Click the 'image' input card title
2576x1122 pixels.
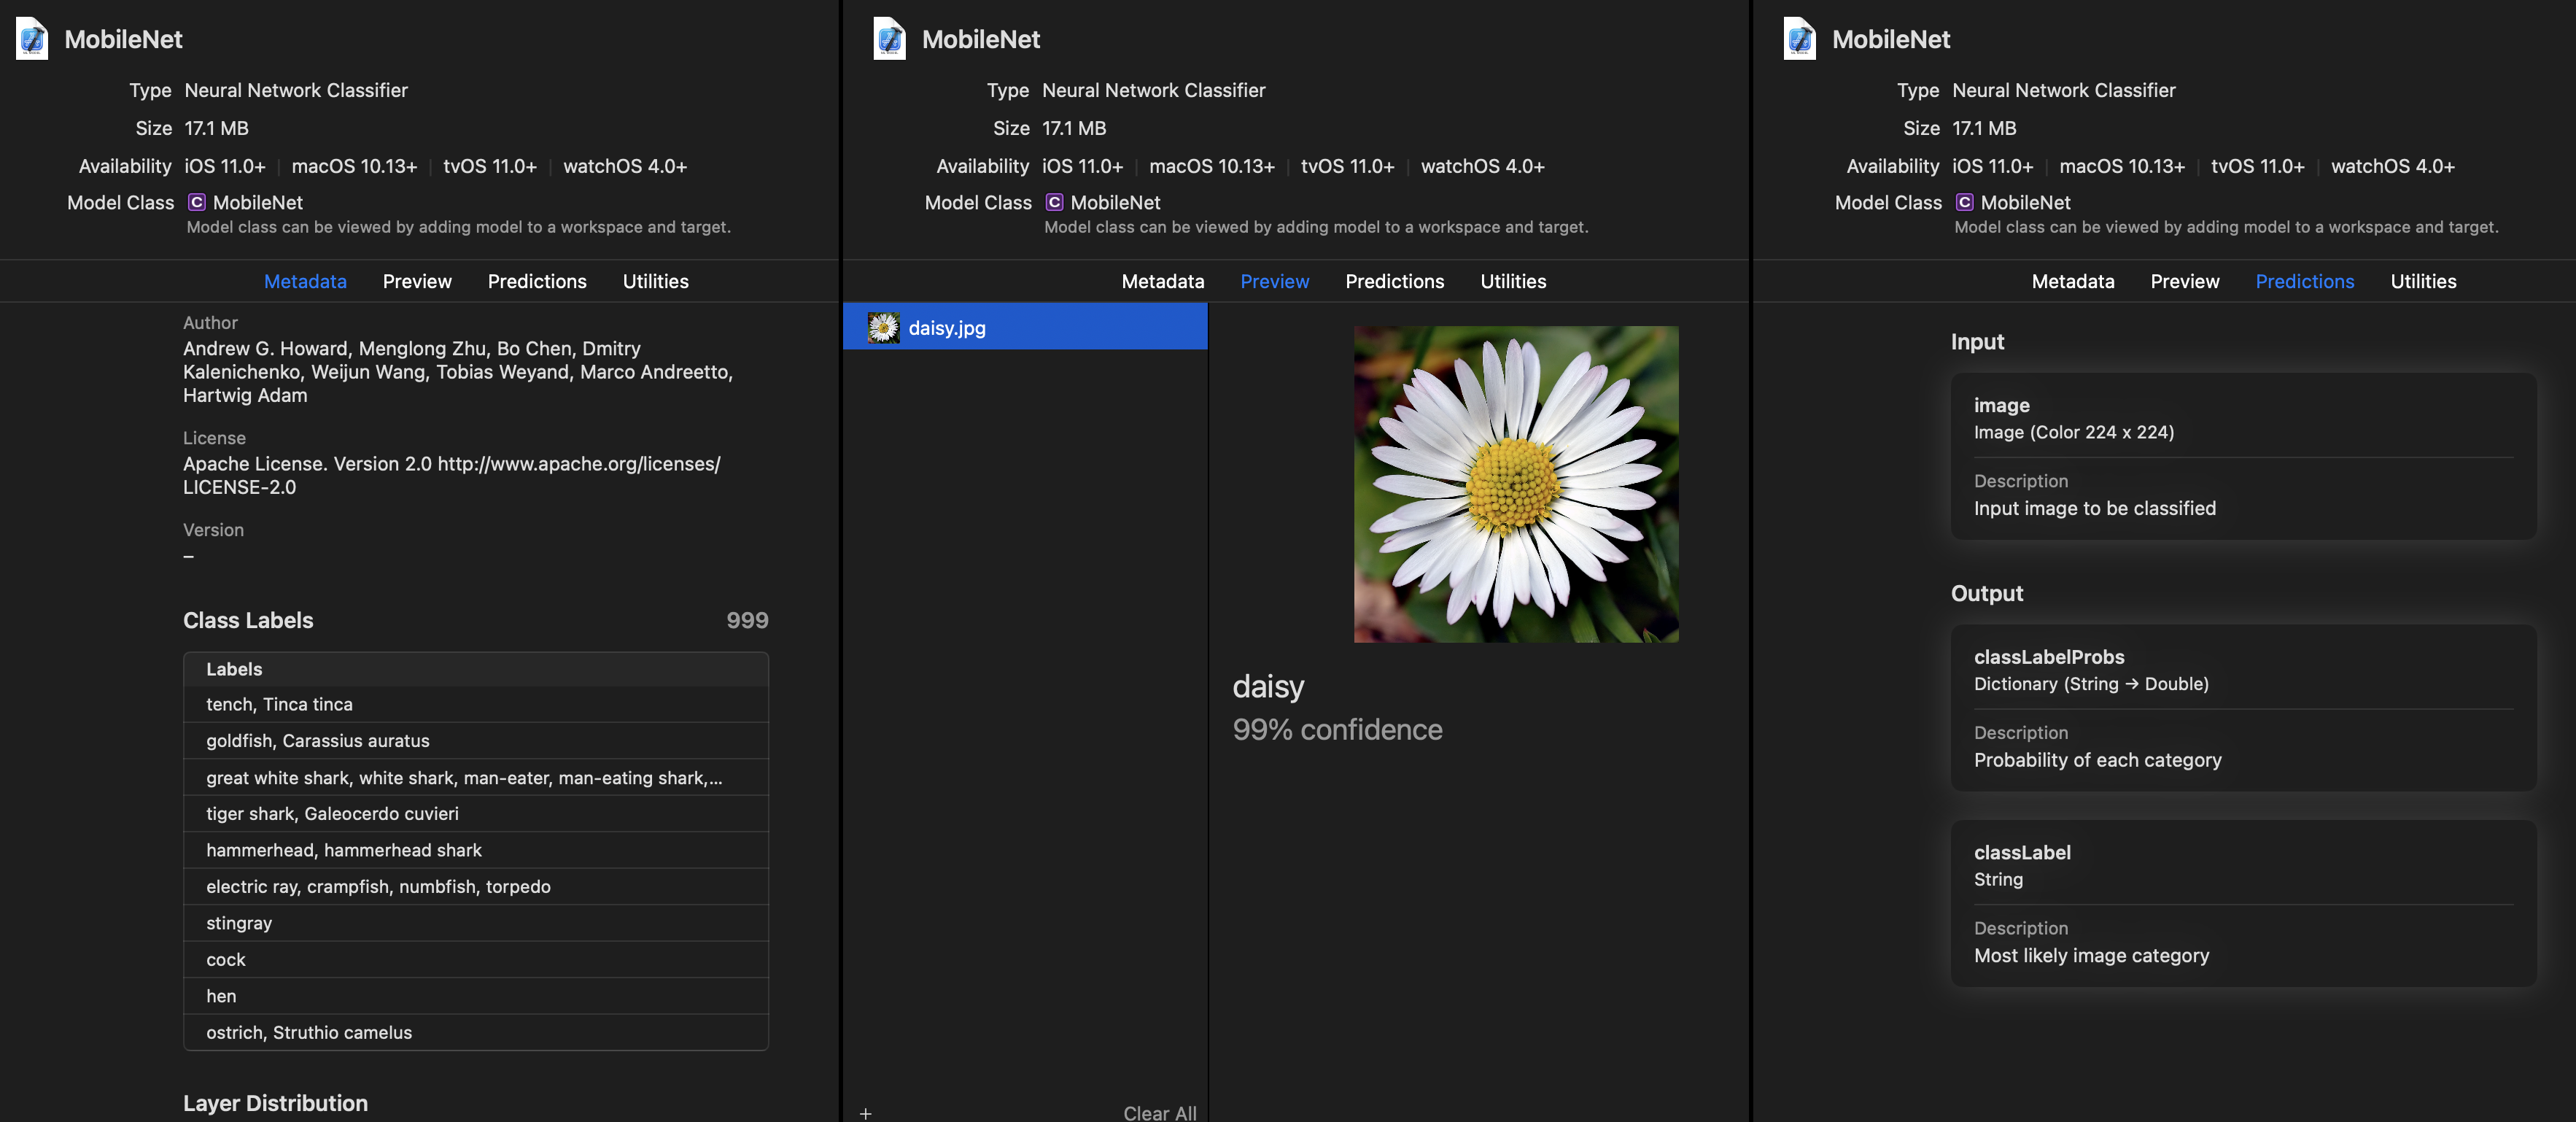point(2001,405)
